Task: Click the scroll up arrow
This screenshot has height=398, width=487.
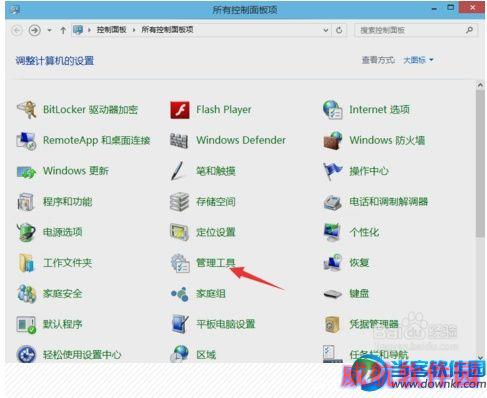Action: 480,85
